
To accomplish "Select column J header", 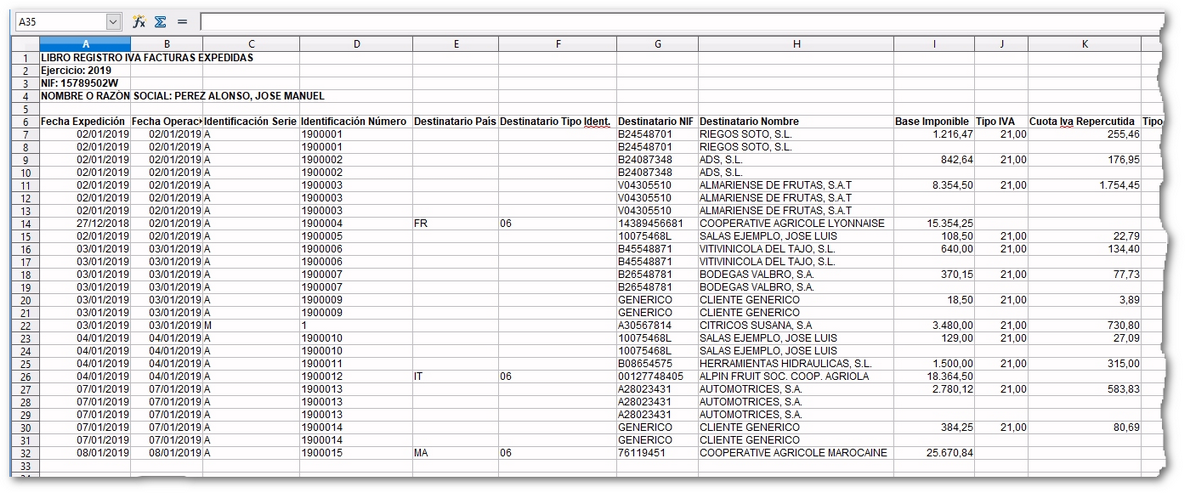I will point(1001,45).
